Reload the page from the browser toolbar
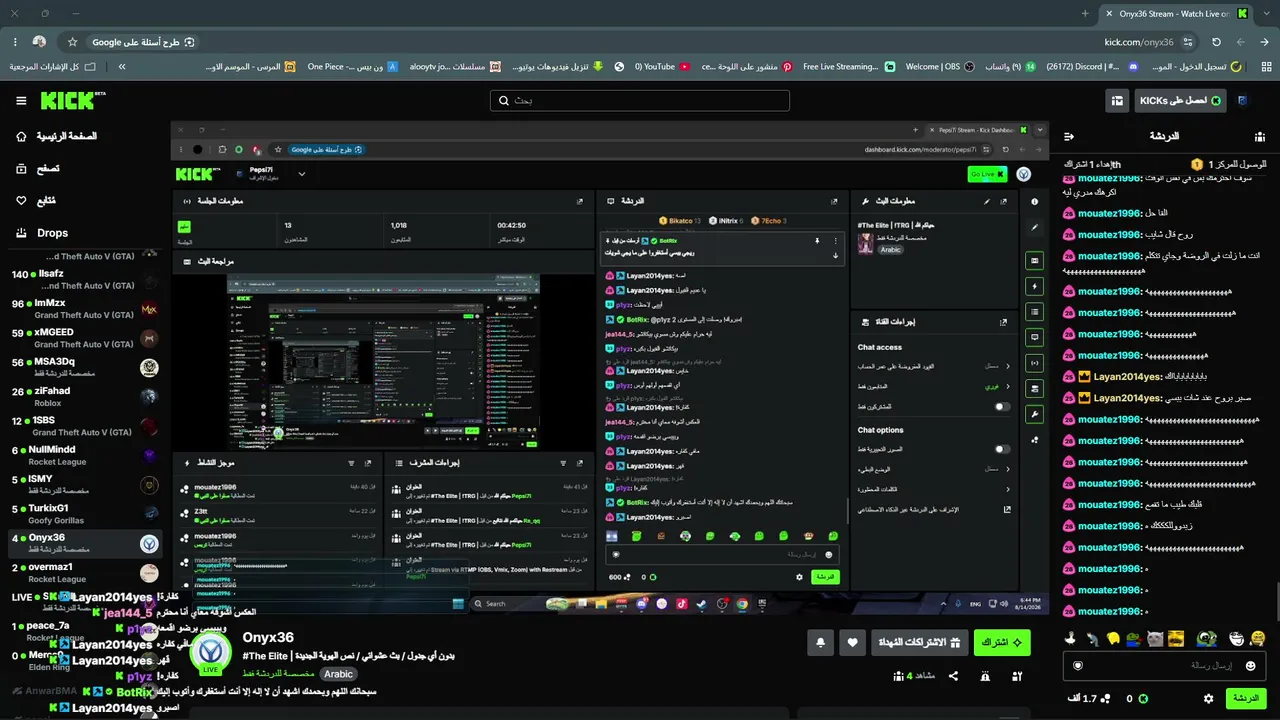This screenshot has width=1280, height=720. point(1216,42)
